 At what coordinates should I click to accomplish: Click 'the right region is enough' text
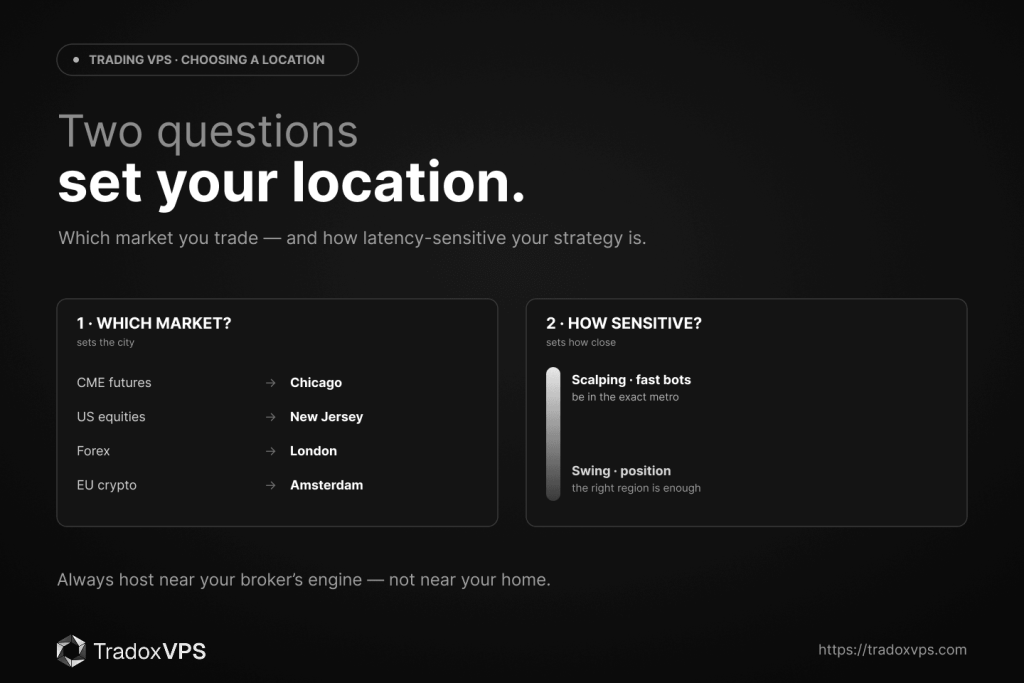[636, 488]
